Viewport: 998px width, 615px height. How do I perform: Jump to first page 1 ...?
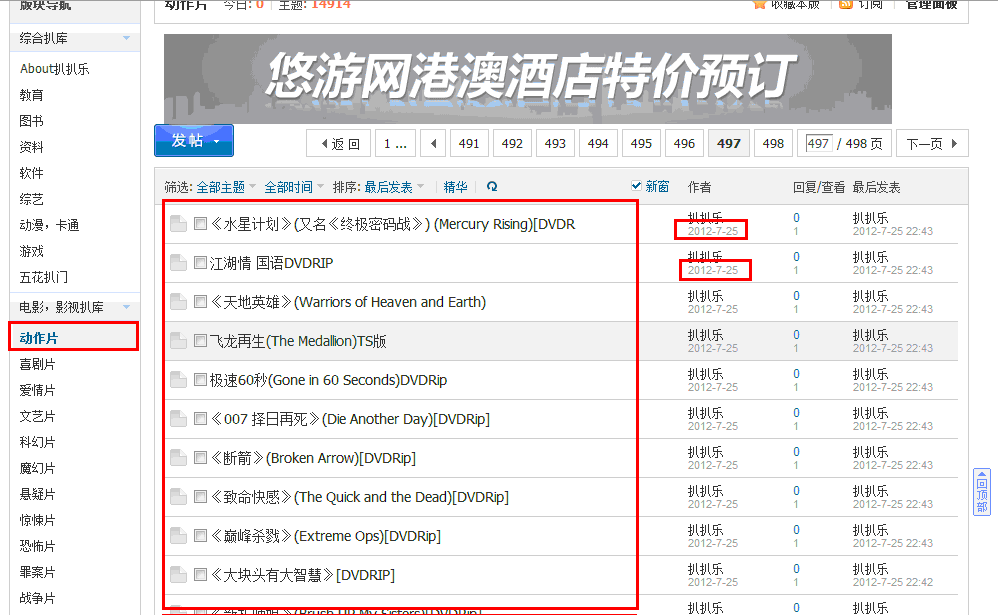pyautogui.click(x=395, y=143)
